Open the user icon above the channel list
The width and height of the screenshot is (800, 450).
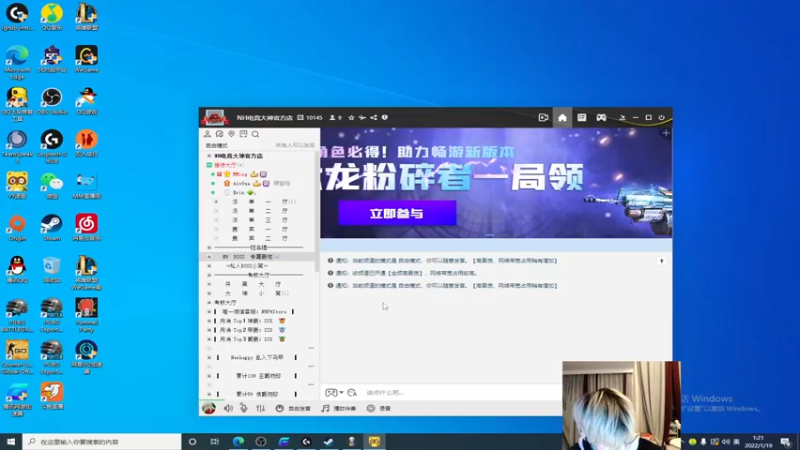point(207,134)
